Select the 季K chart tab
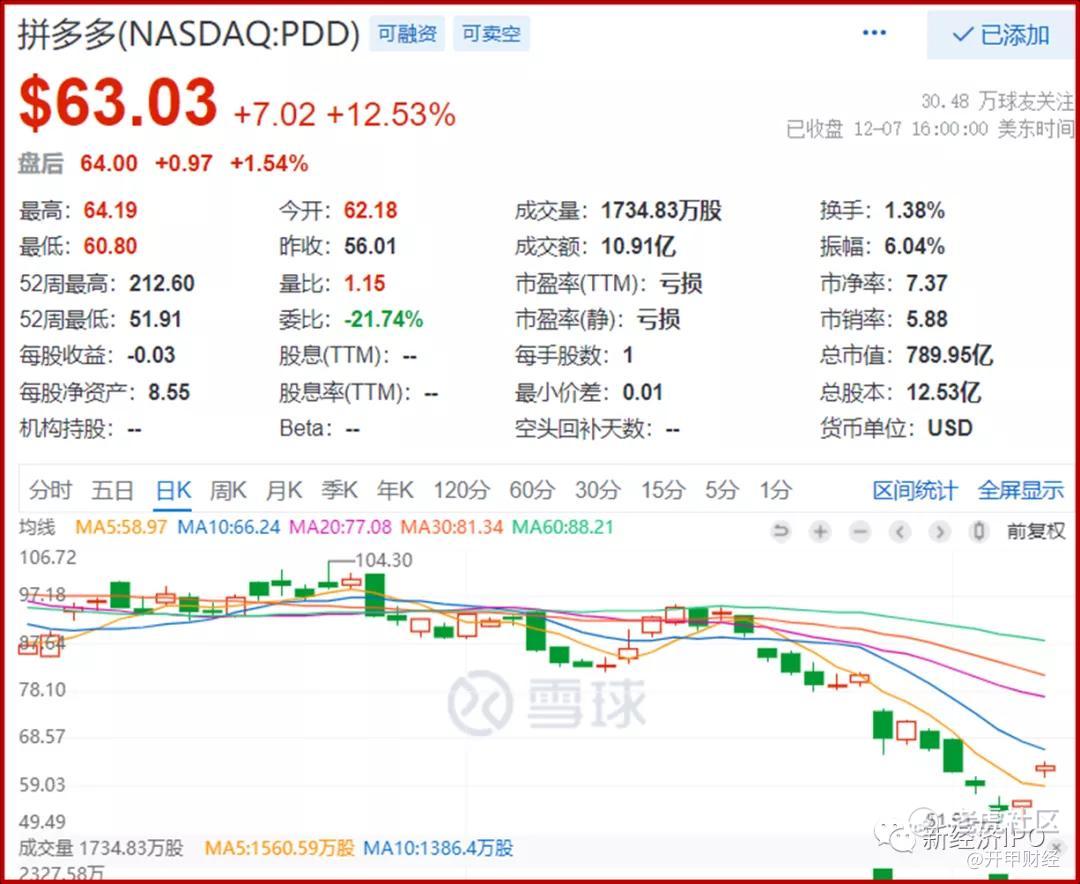 click(340, 491)
